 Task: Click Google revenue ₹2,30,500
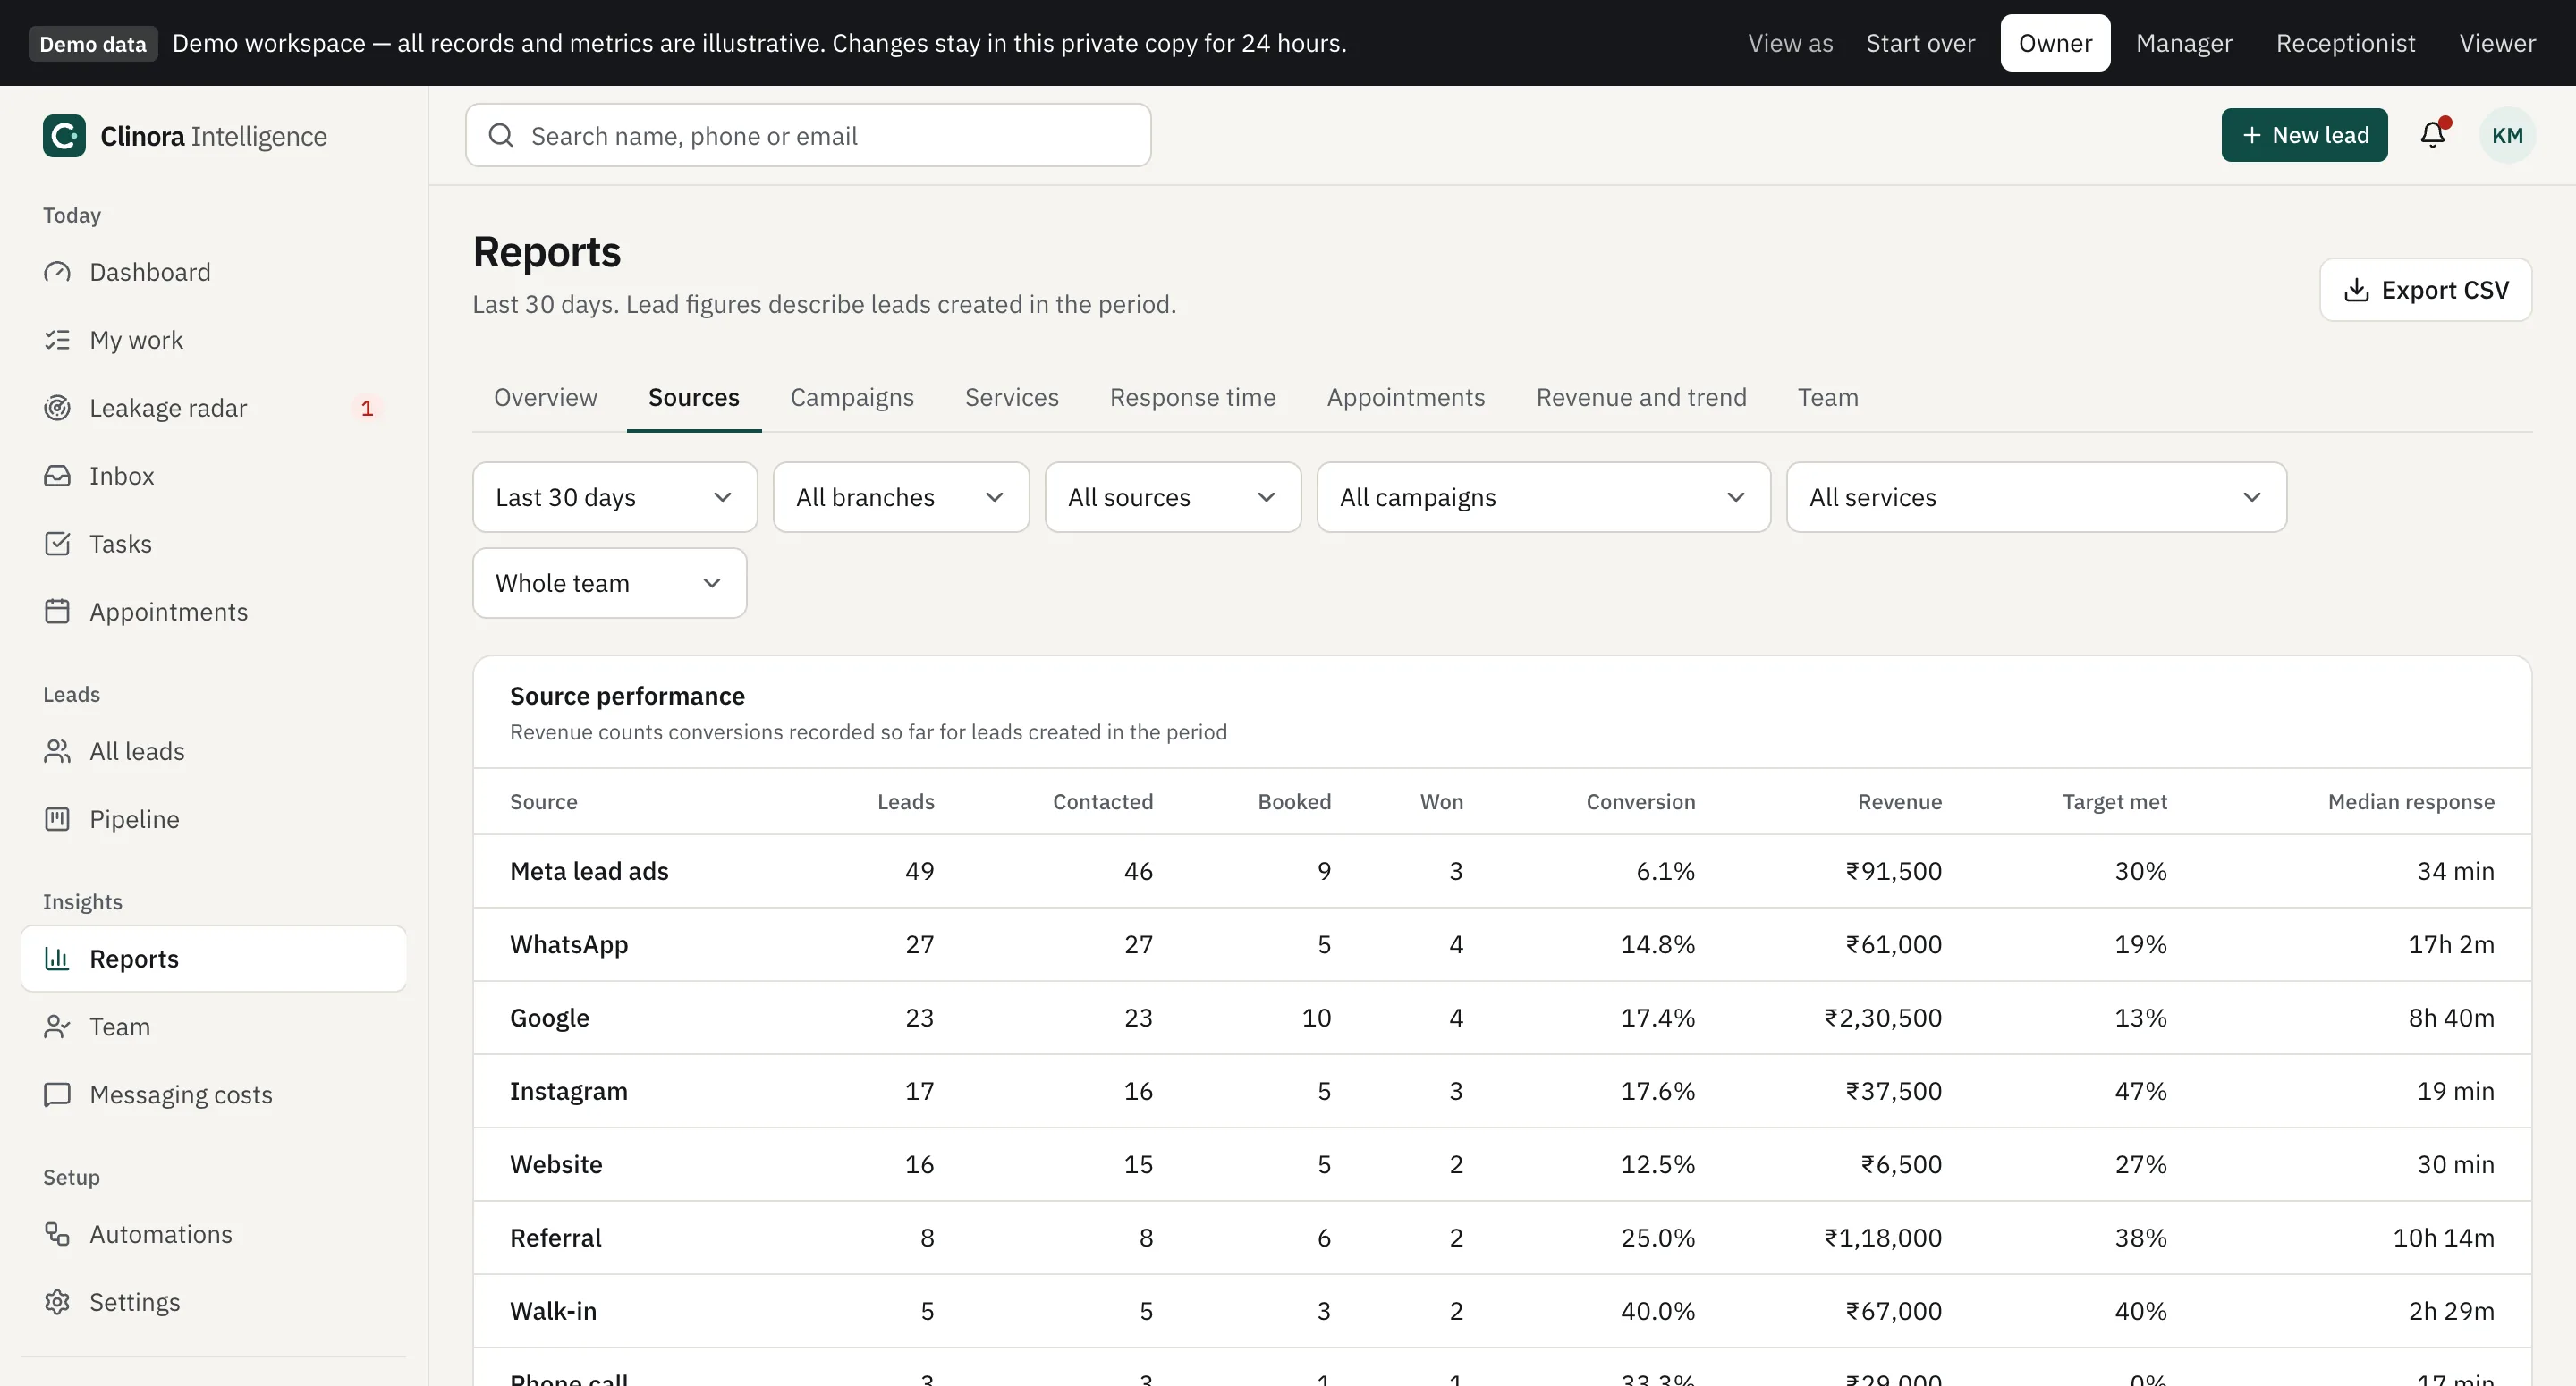pyautogui.click(x=1883, y=1018)
